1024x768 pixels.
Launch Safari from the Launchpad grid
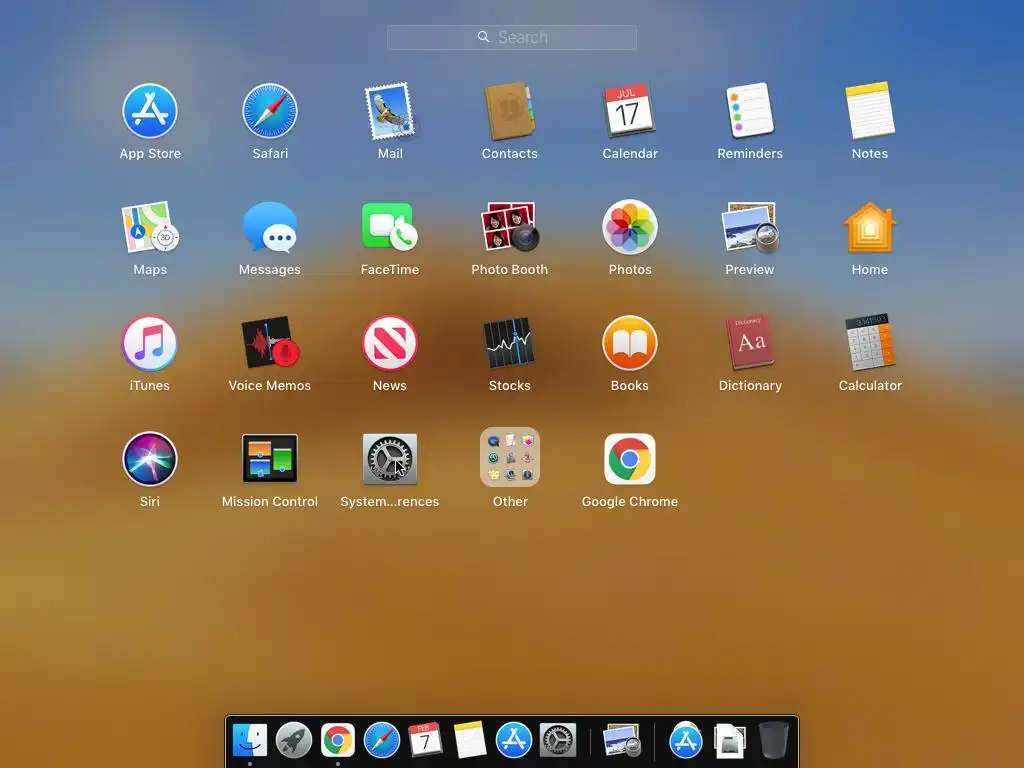pos(270,111)
